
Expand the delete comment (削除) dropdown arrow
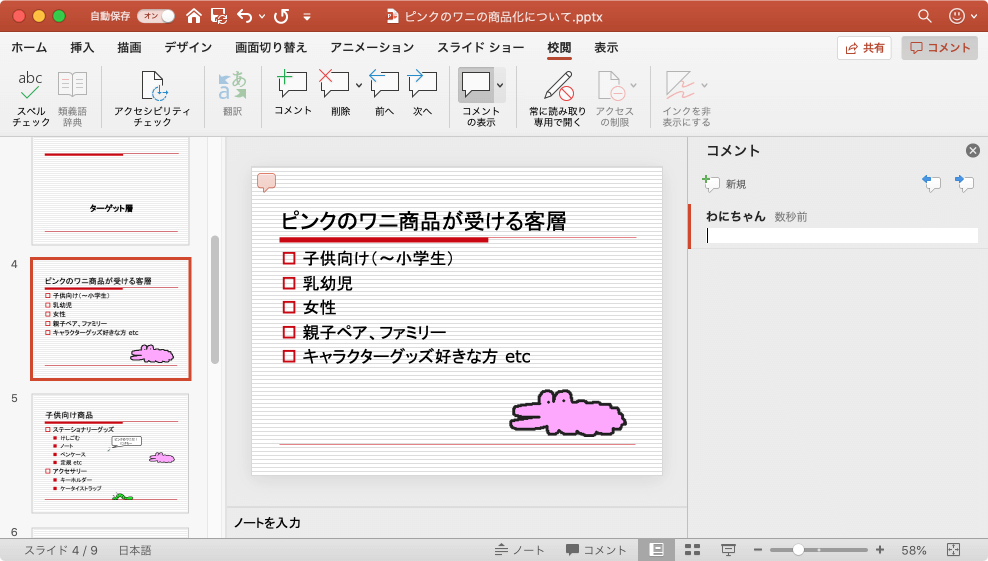[x=358, y=85]
